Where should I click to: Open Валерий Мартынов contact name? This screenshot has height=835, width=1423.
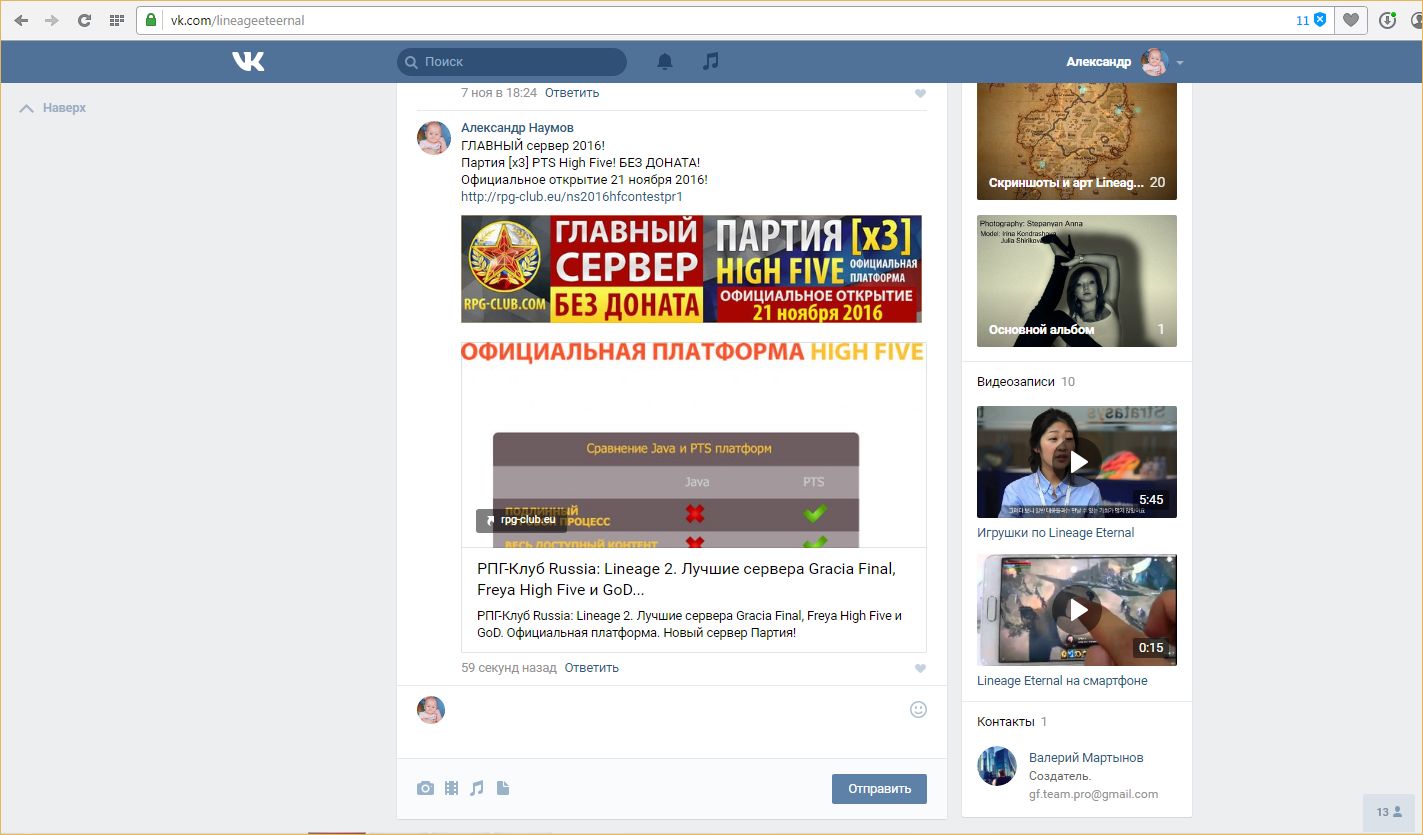point(1086,758)
